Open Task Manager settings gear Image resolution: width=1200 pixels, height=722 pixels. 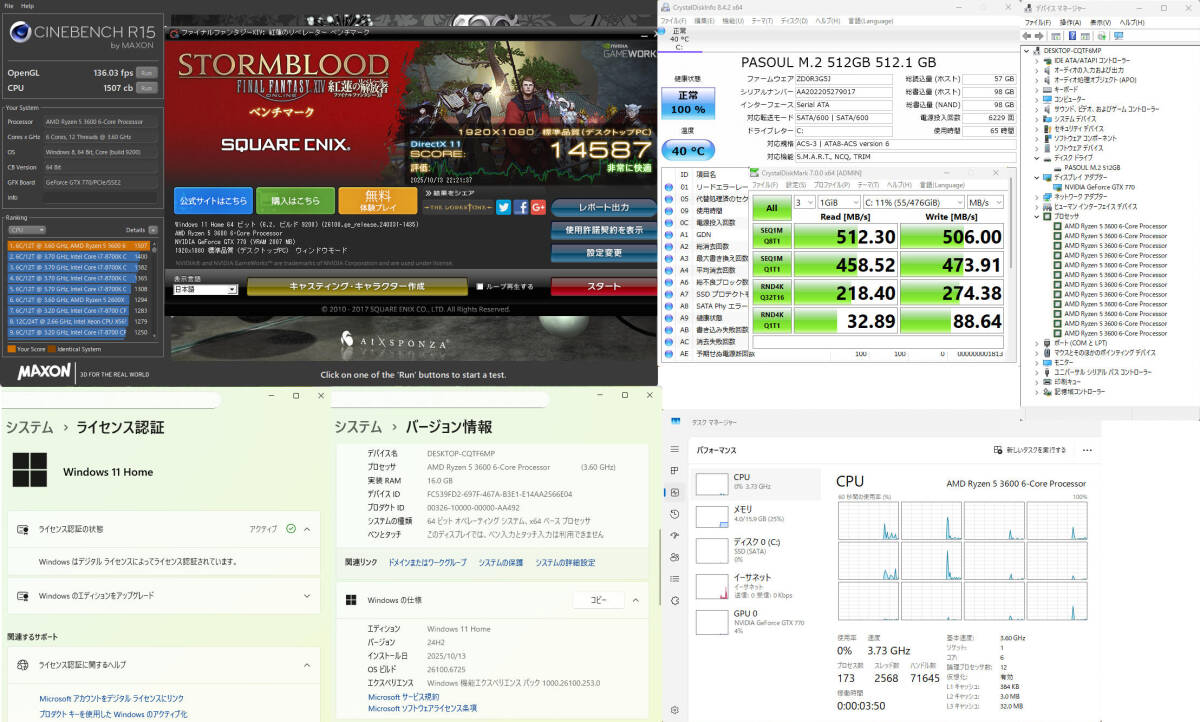pyautogui.click(x=675, y=710)
